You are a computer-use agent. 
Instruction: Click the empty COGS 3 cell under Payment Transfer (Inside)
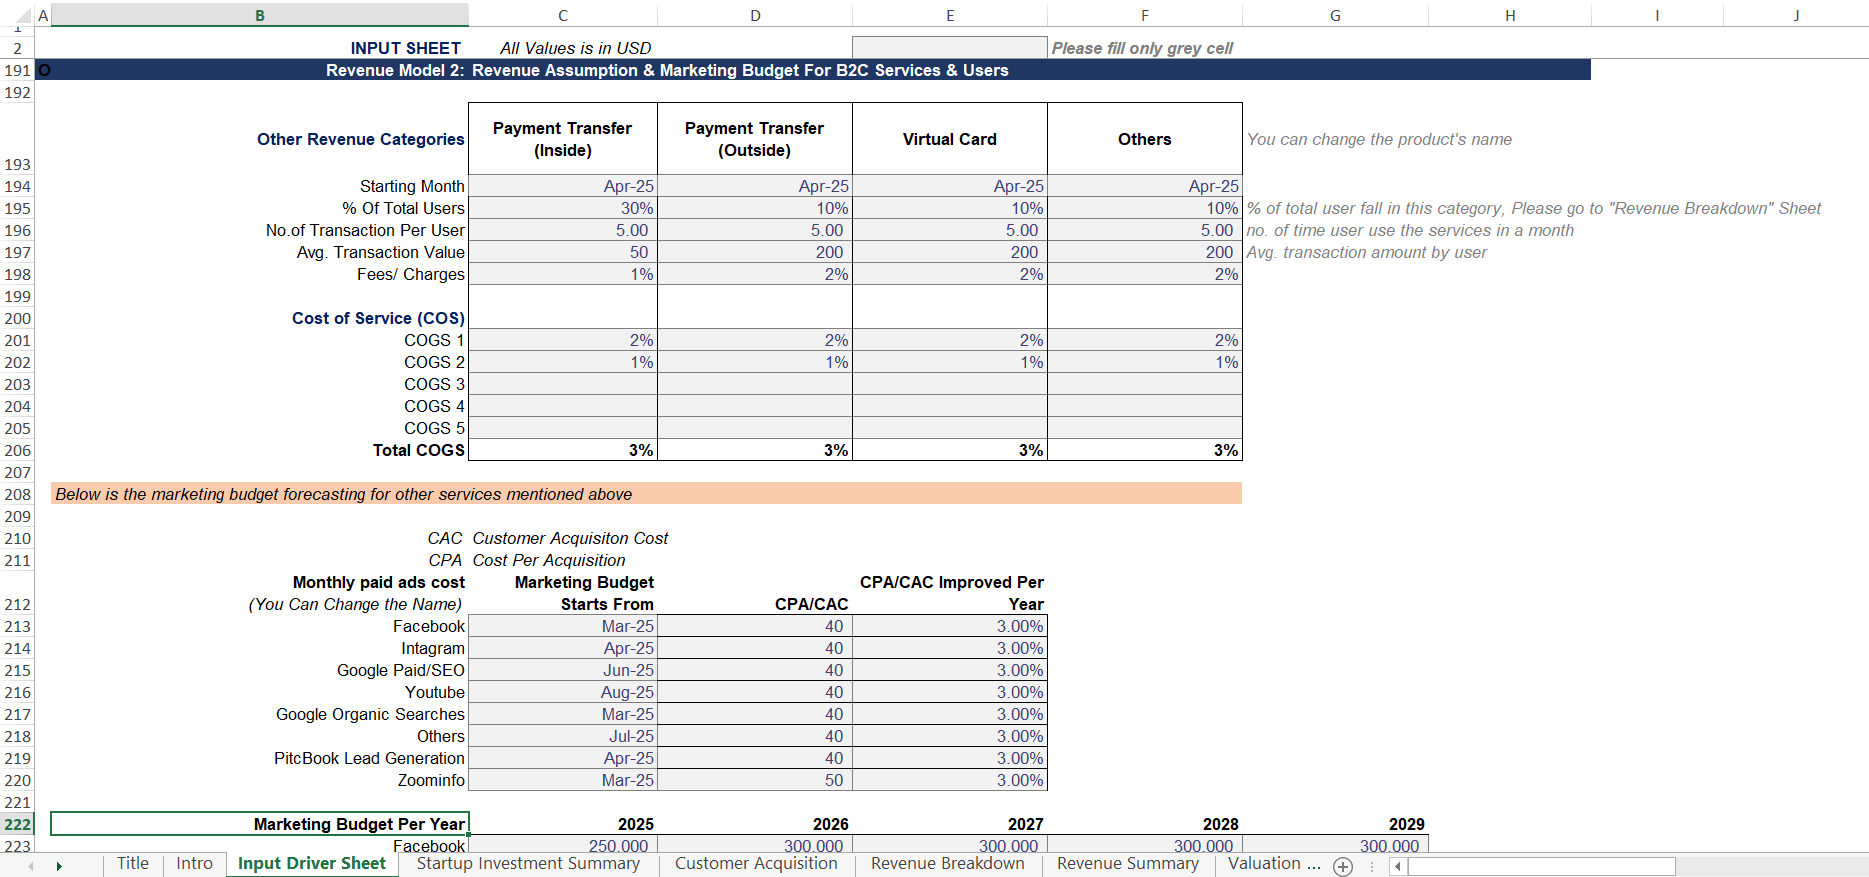point(563,384)
